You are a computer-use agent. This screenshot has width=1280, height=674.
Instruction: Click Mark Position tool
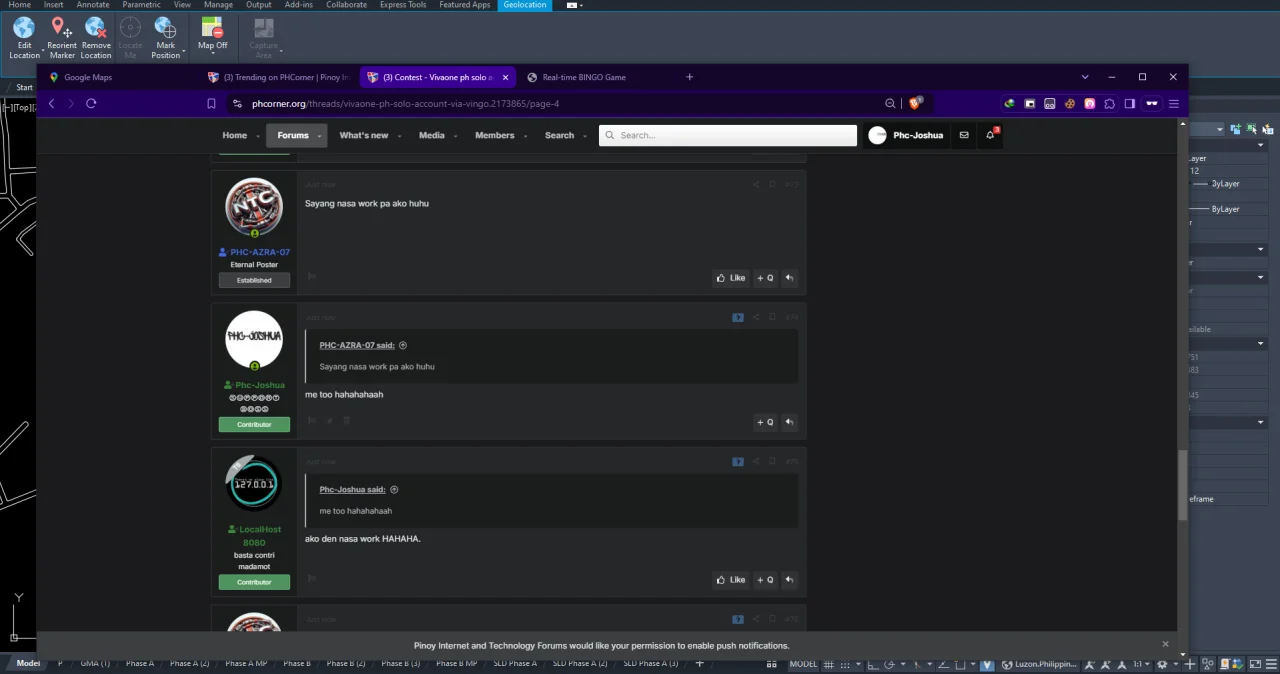point(165,38)
